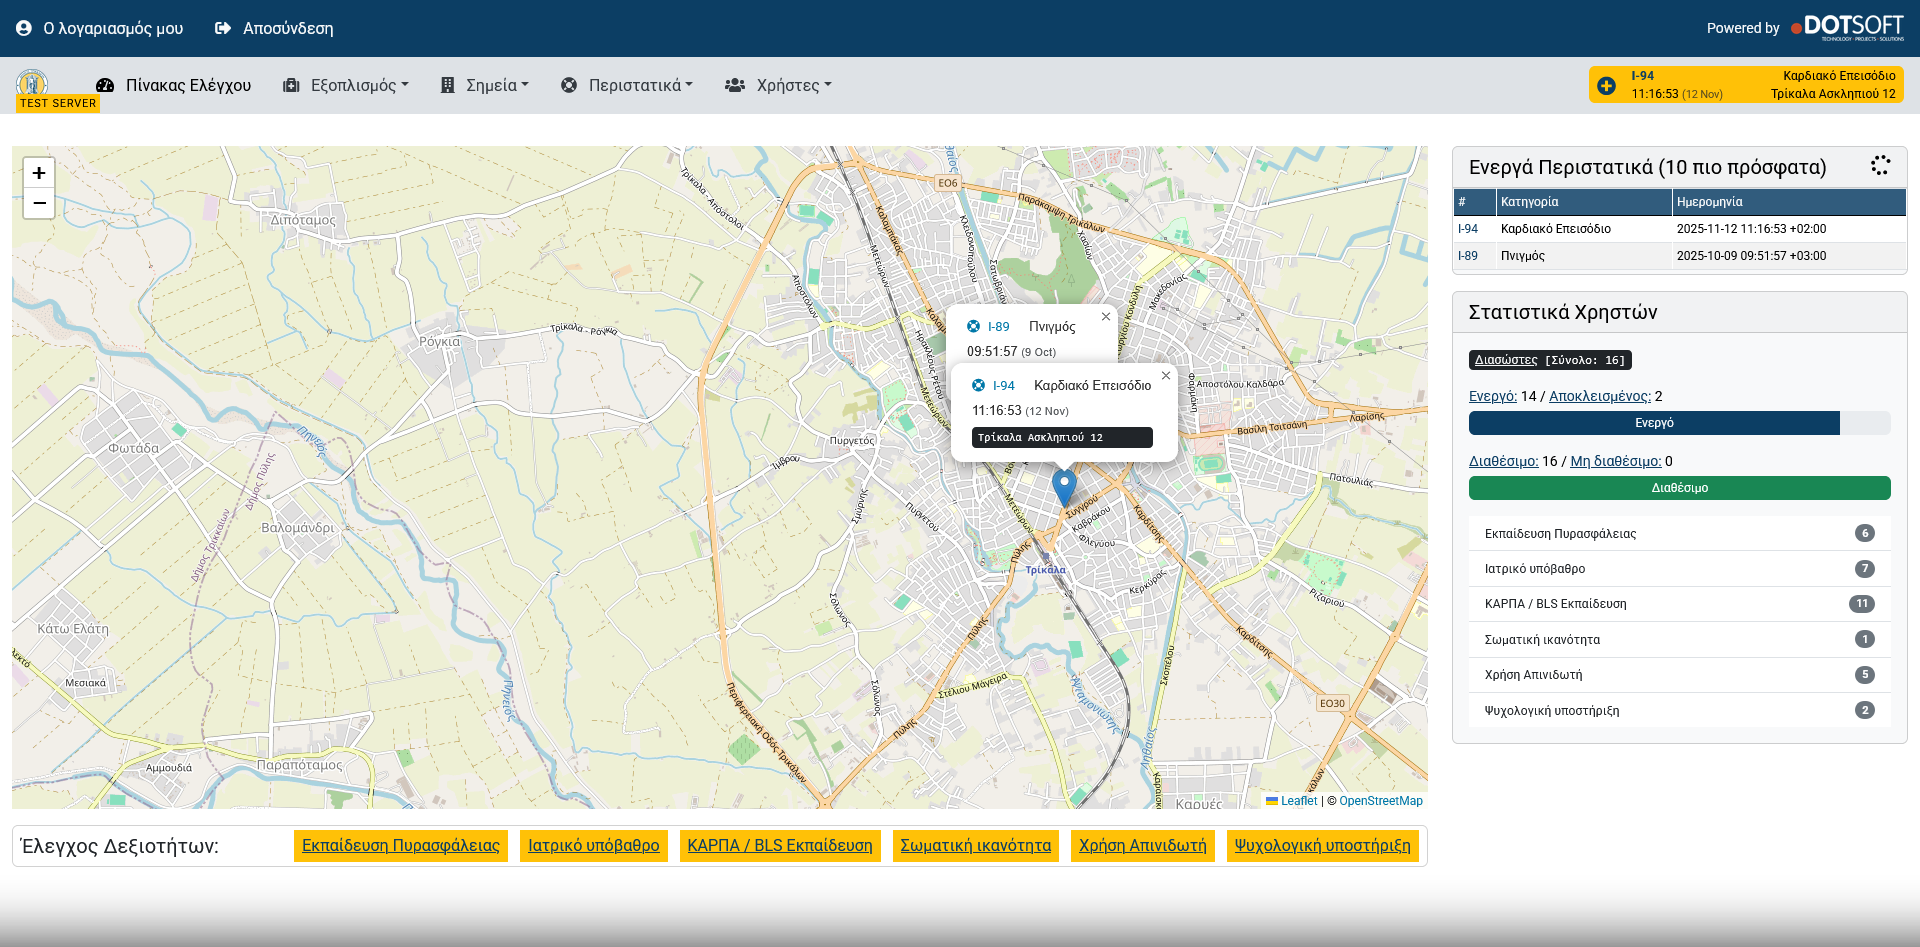Image resolution: width=1920 pixels, height=947 pixels.
Task: Click the Ενεργό progress bar
Action: coord(1654,423)
